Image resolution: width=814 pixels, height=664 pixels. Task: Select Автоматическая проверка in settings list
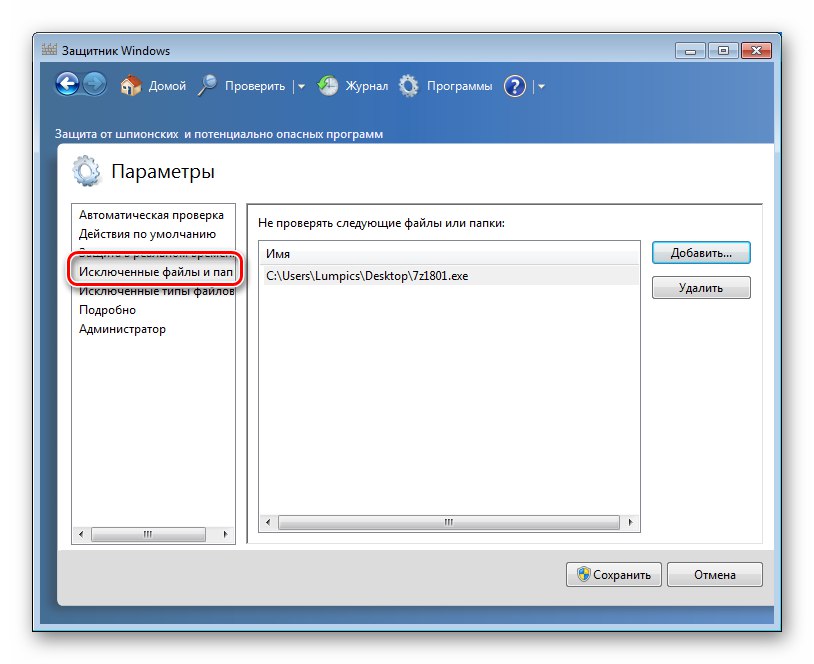tap(151, 215)
